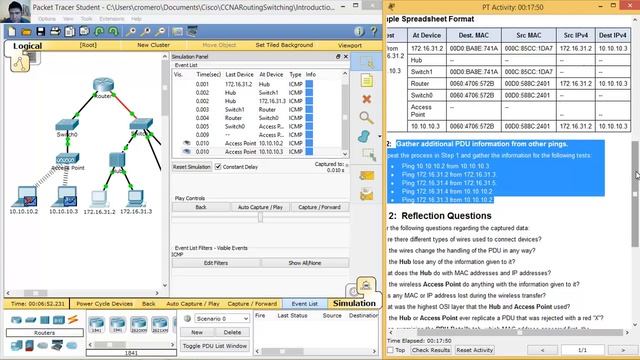
Task: Click the Zoom In magnifier icon
Action: pyautogui.click(x=131, y=31)
